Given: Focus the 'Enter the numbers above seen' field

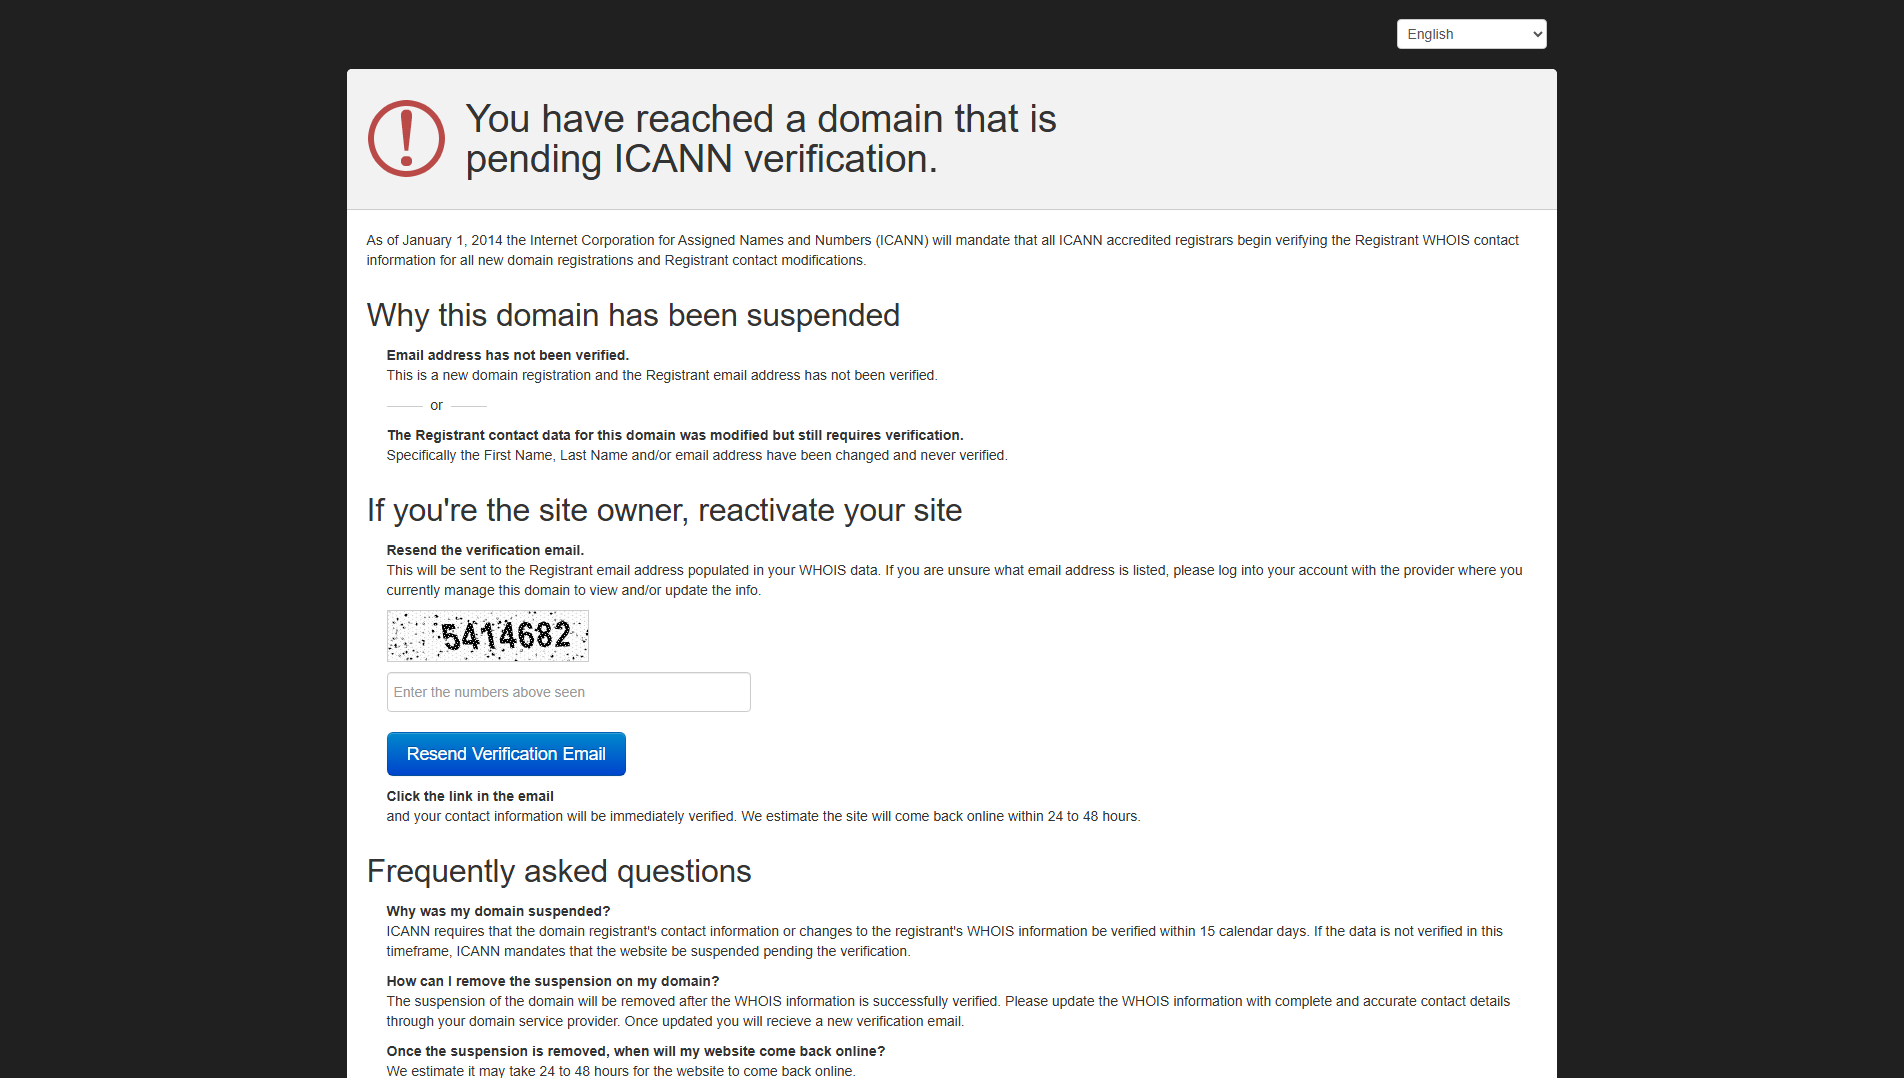Looking at the screenshot, I should (568, 692).
